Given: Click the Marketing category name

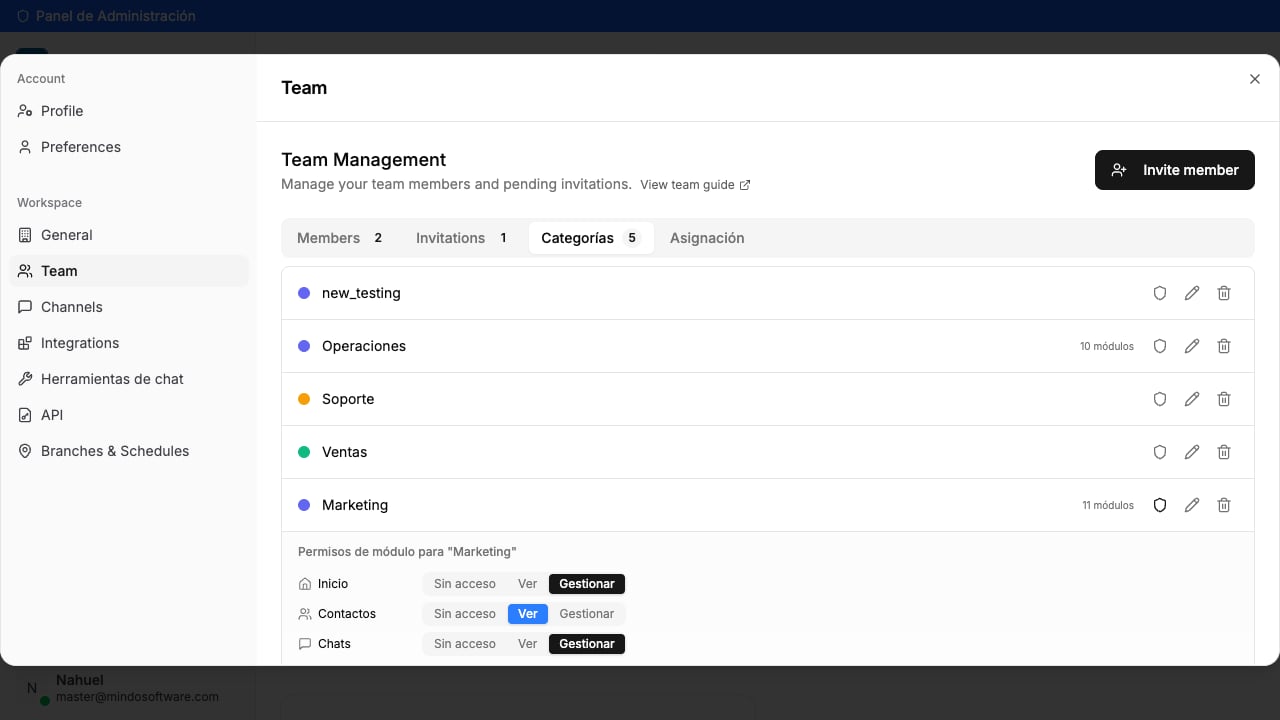Looking at the screenshot, I should [x=355, y=505].
